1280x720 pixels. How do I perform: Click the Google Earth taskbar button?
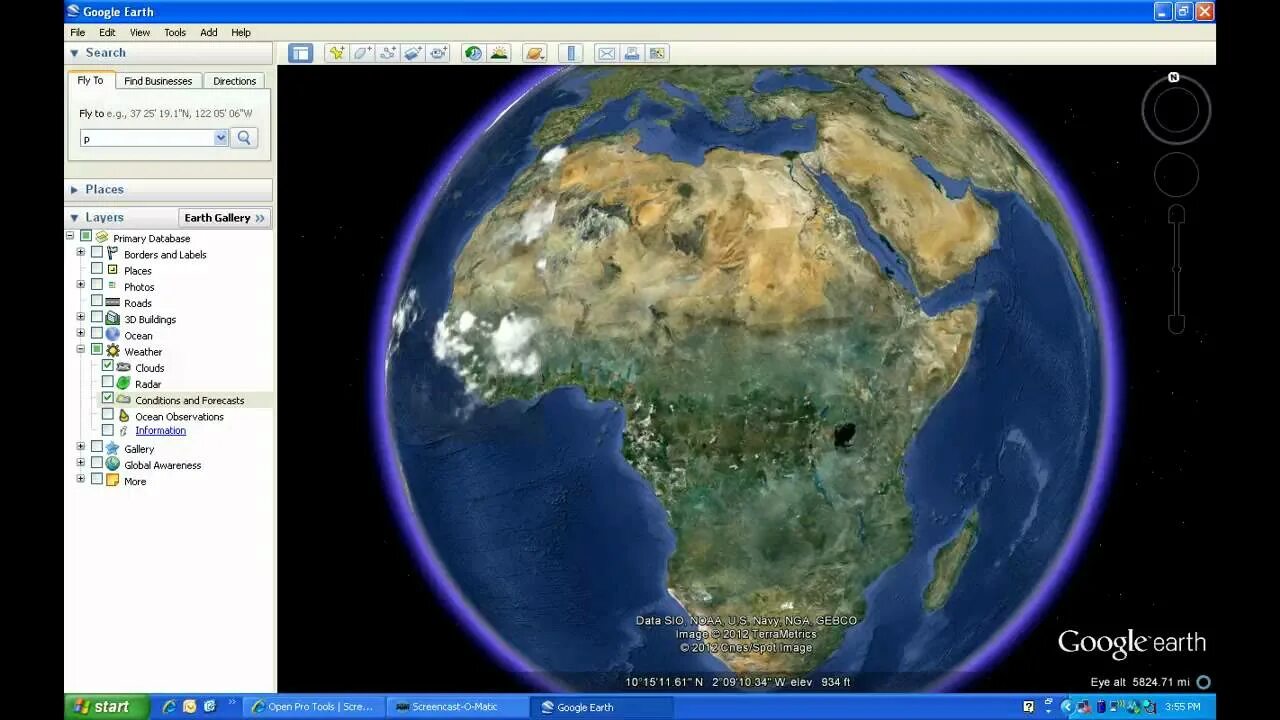(600, 706)
